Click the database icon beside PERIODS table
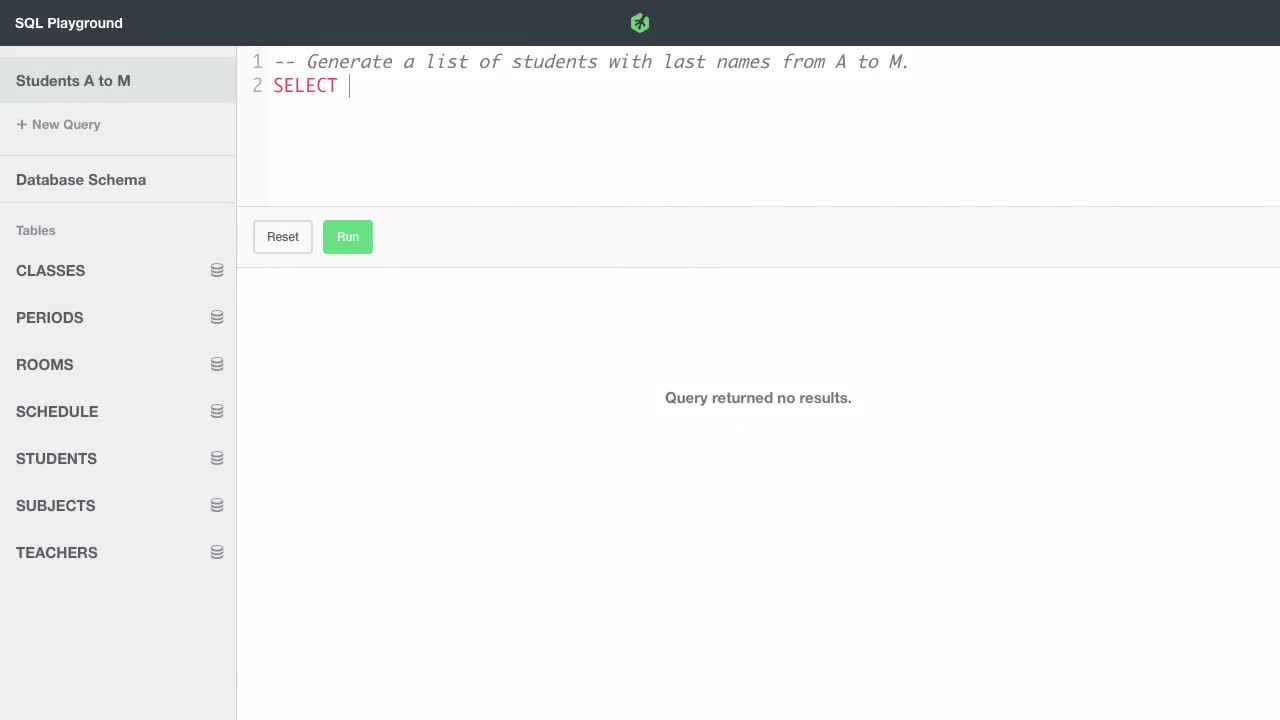 point(217,316)
